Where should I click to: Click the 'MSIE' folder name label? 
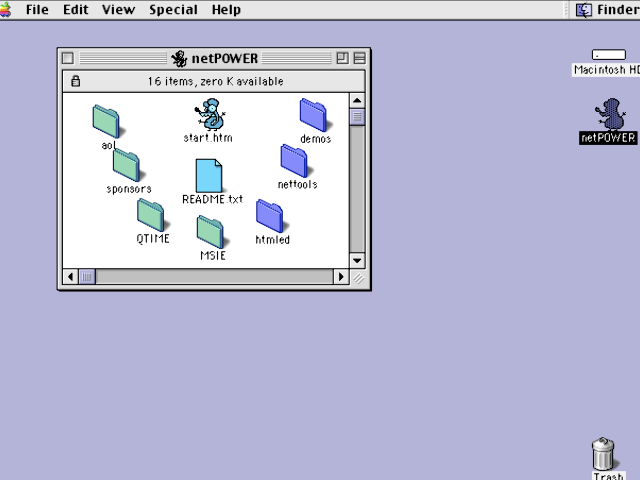pos(213,256)
